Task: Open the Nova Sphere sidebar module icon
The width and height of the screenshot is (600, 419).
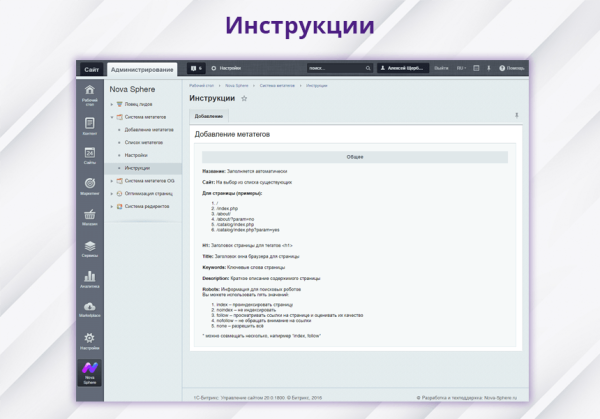Action: click(90, 373)
